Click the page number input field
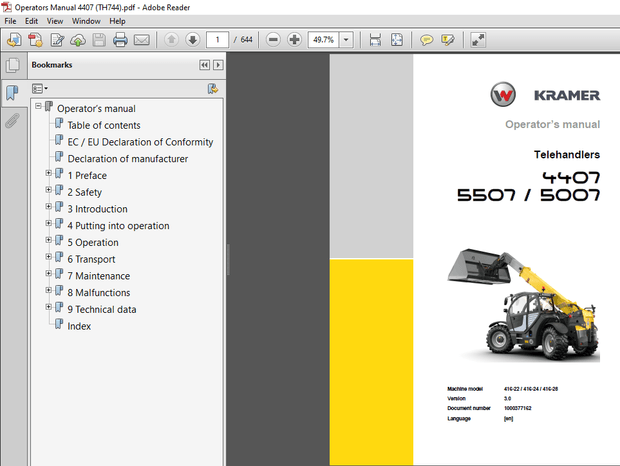Viewport: 620px width, 466px height. click(x=217, y=40)
